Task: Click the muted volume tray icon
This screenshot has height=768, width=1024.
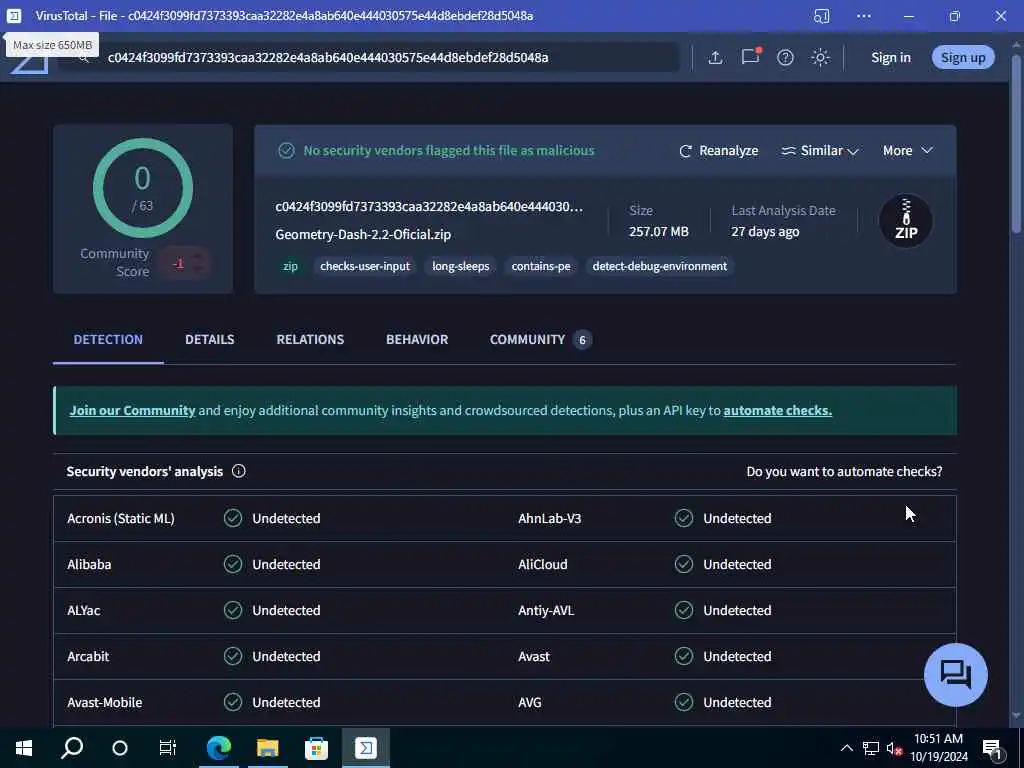Action: tap(894, 748)
